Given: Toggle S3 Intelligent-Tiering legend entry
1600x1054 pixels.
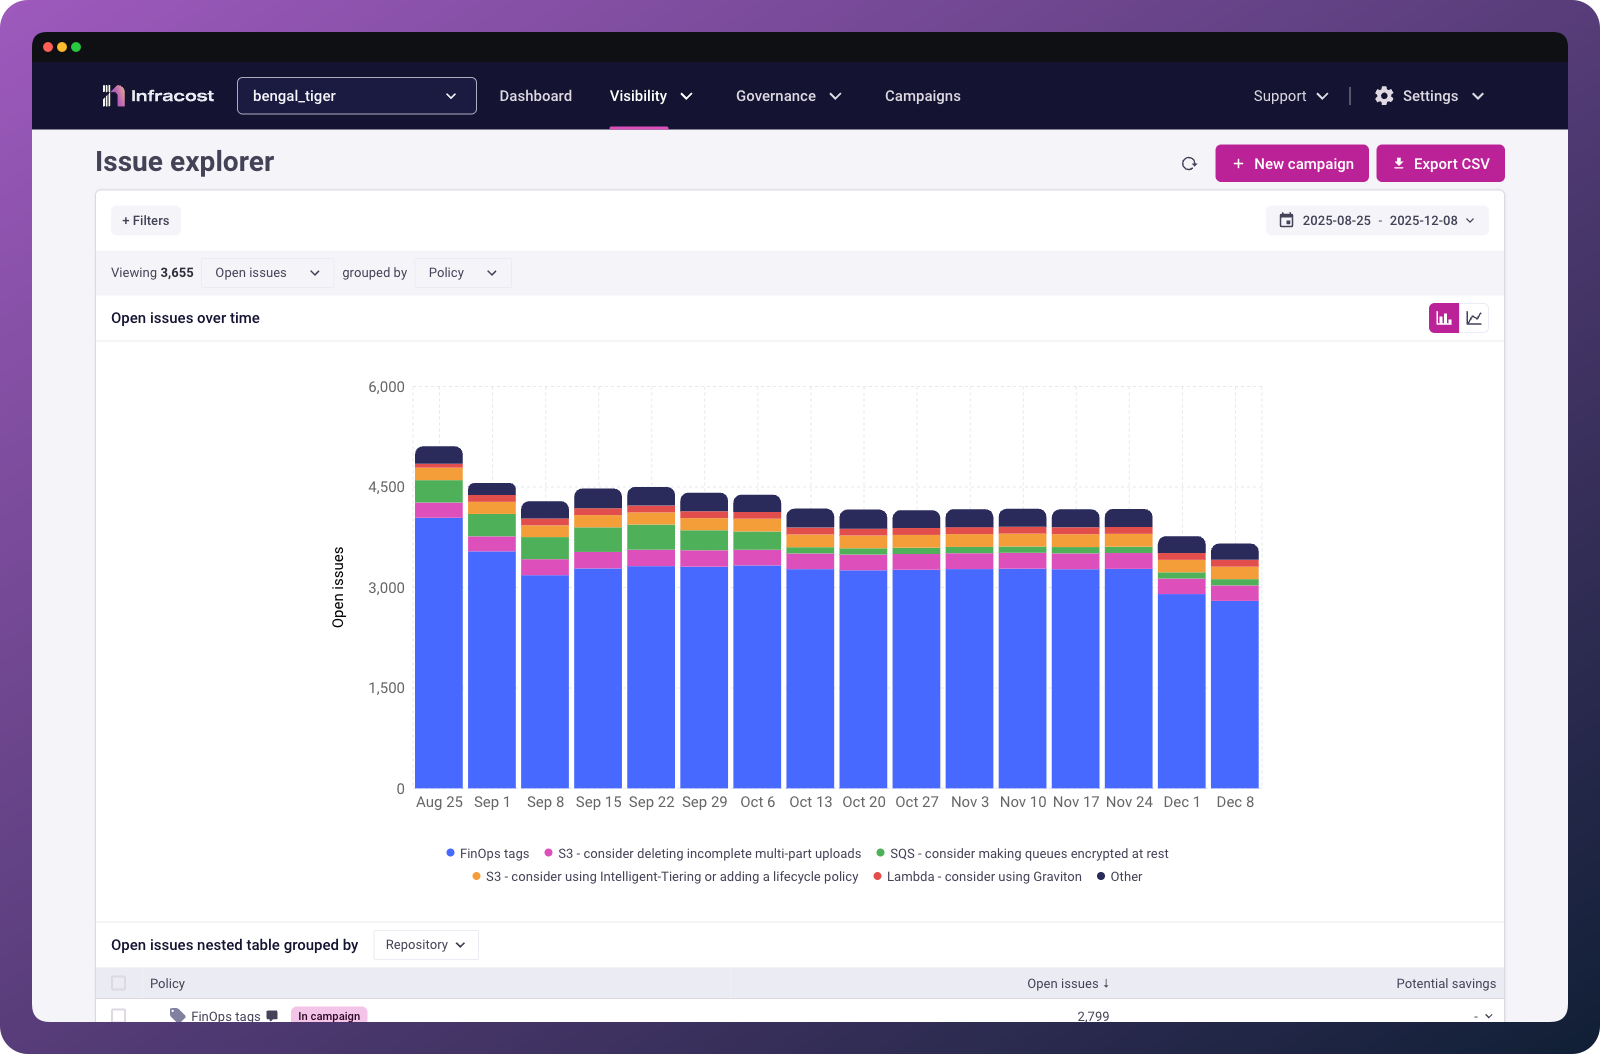Looking at the screenshot, I should pyautogui.click(x=665, y=877).
